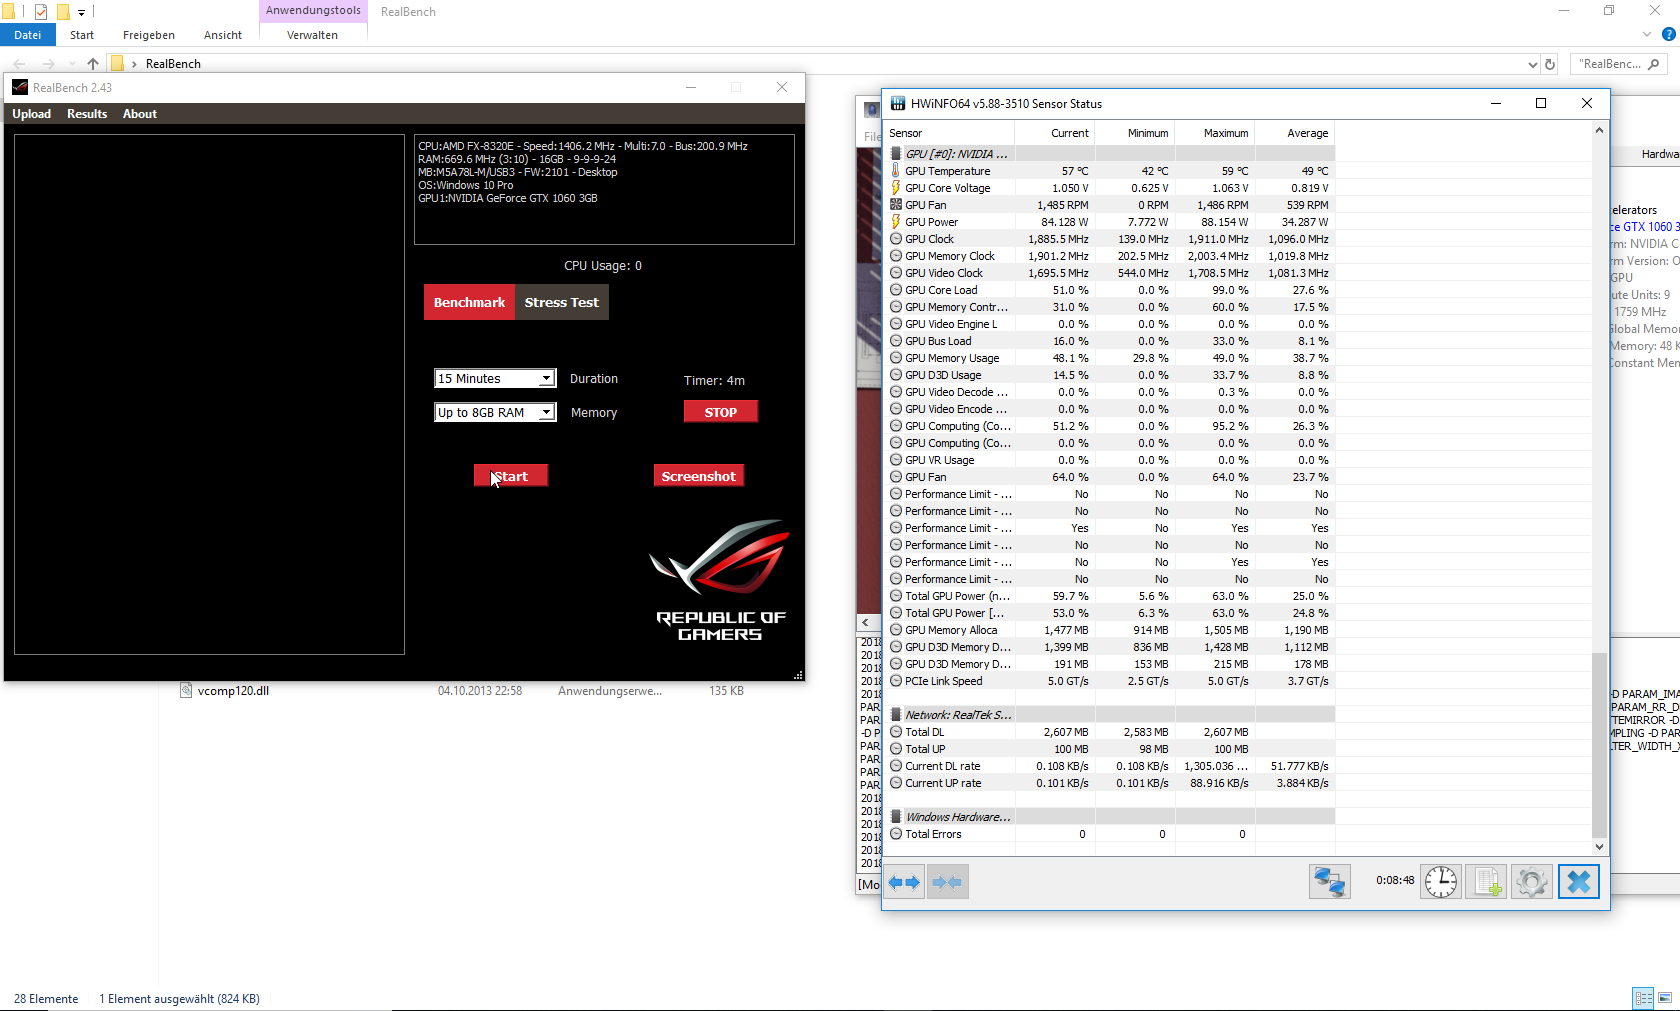This screenshot has height=1011, width=1680.
Task: Click the blue X close icon in HWiNFO toolbar
Action: point(1579,882)
